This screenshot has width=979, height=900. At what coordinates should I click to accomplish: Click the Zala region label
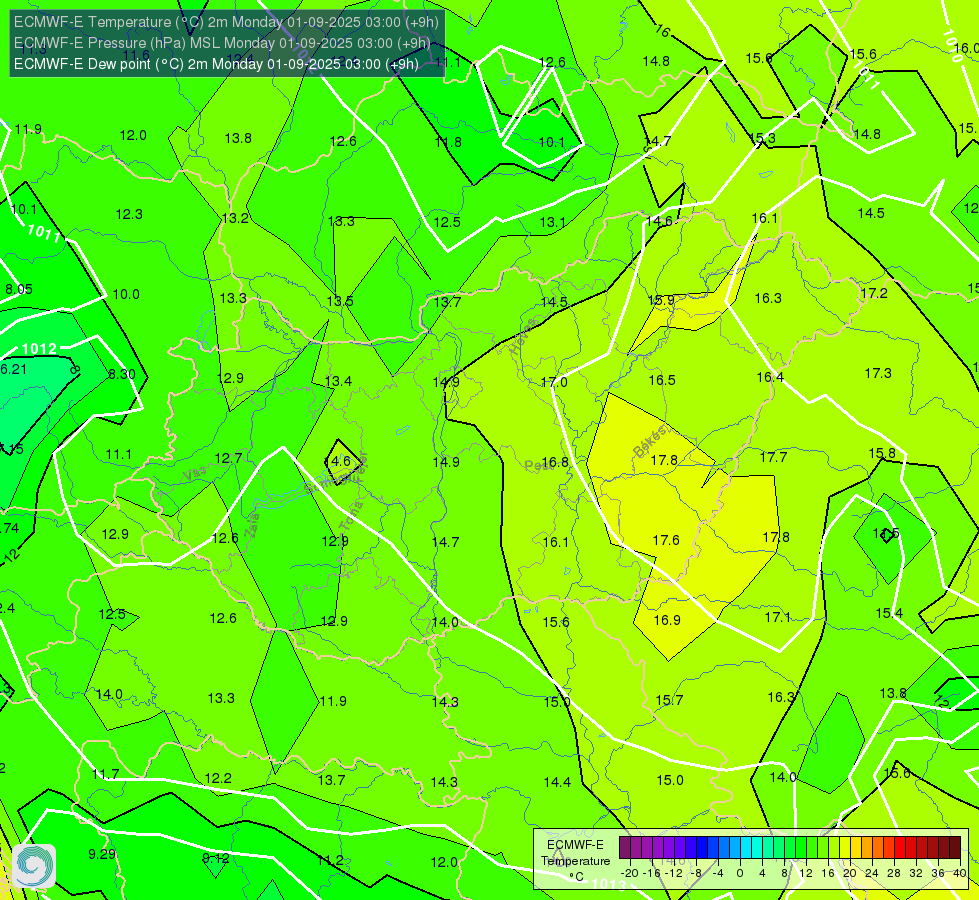pyautogui.click(x=252, y=524)
